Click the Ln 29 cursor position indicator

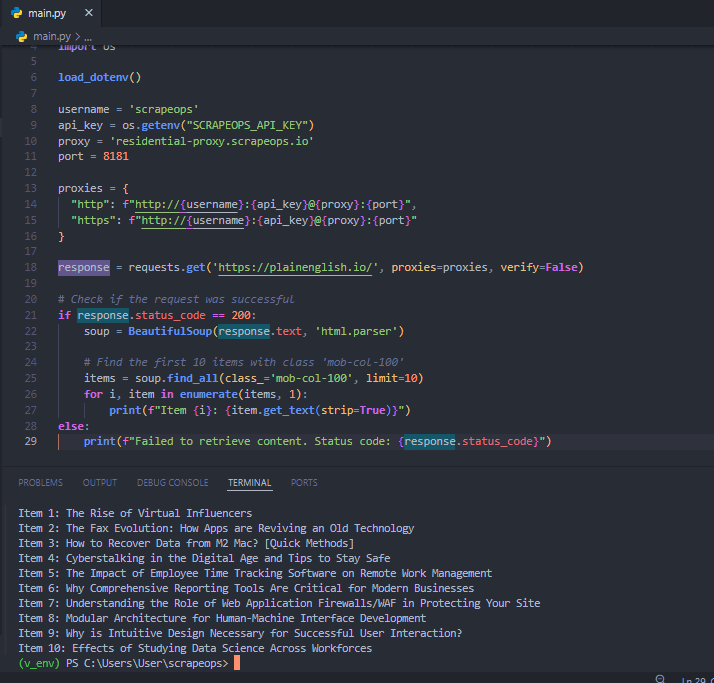pos(695,680)
